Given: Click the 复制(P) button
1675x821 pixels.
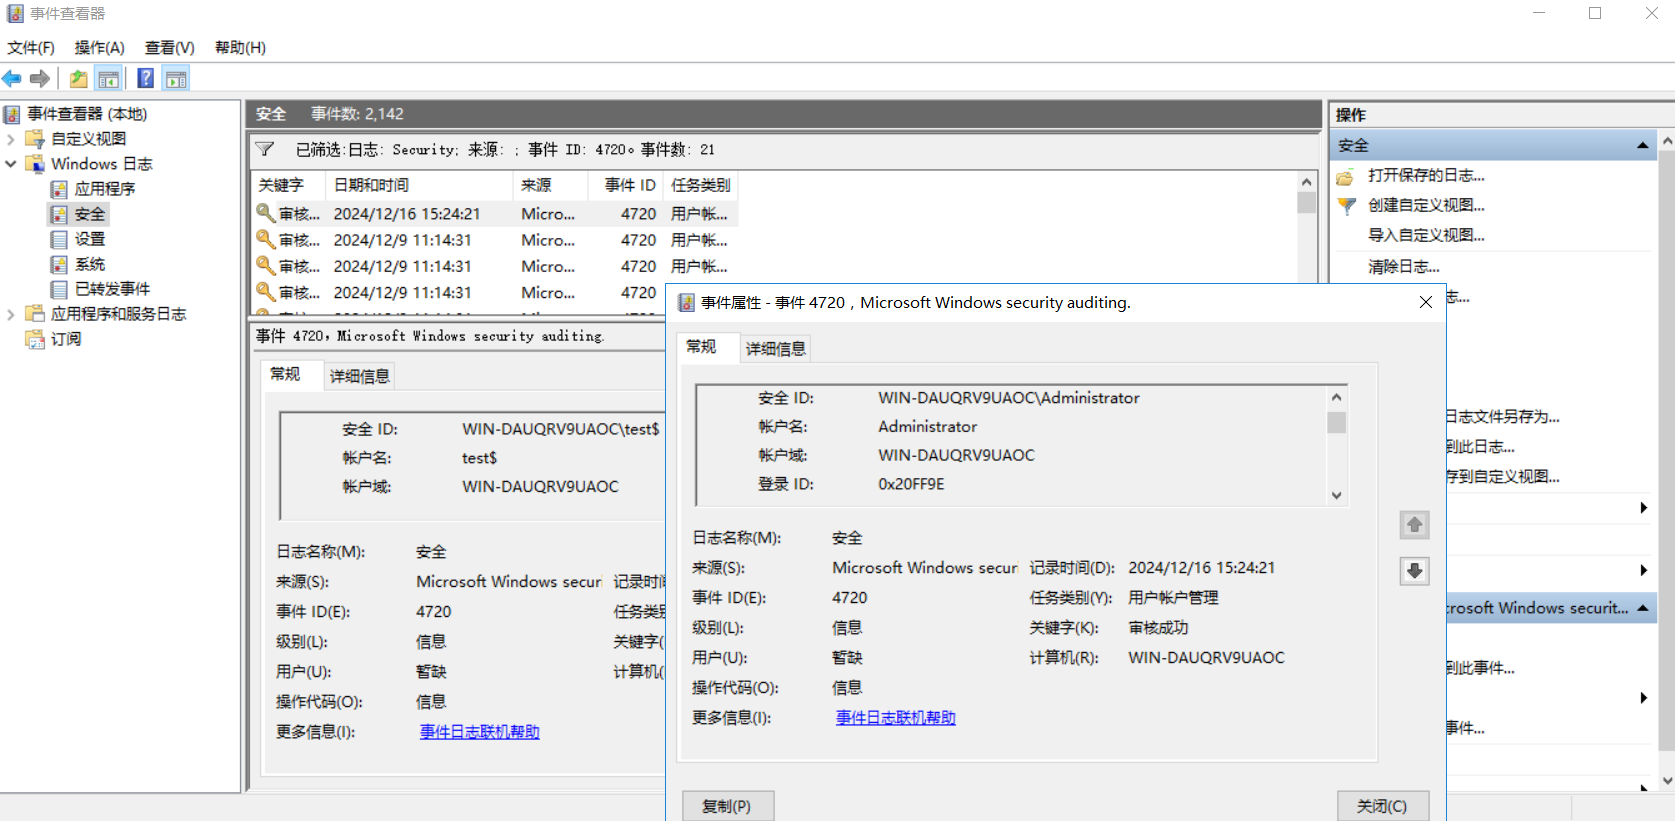Looking at the screenshot, I should [x=727, y=806].
